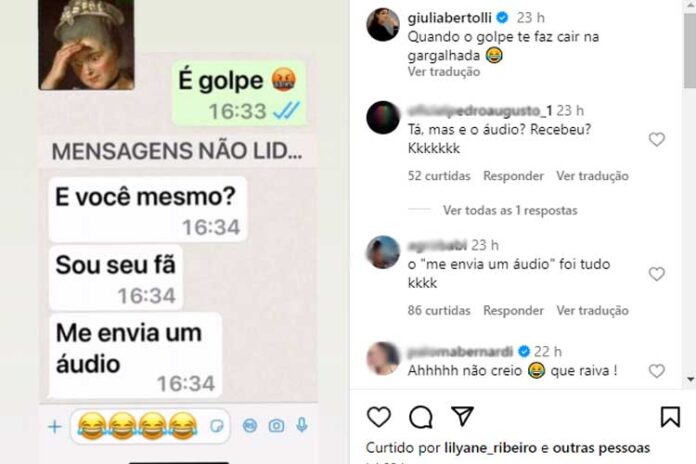Expand 'Ver todas as 1 respostas'

510,210
